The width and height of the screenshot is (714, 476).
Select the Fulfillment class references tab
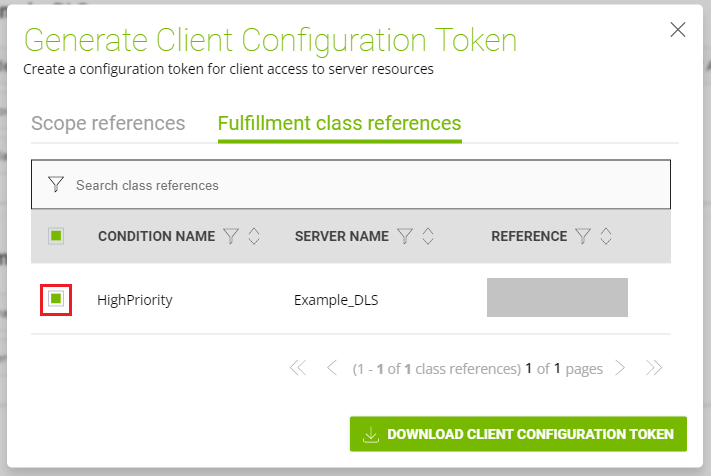point(339,123)
